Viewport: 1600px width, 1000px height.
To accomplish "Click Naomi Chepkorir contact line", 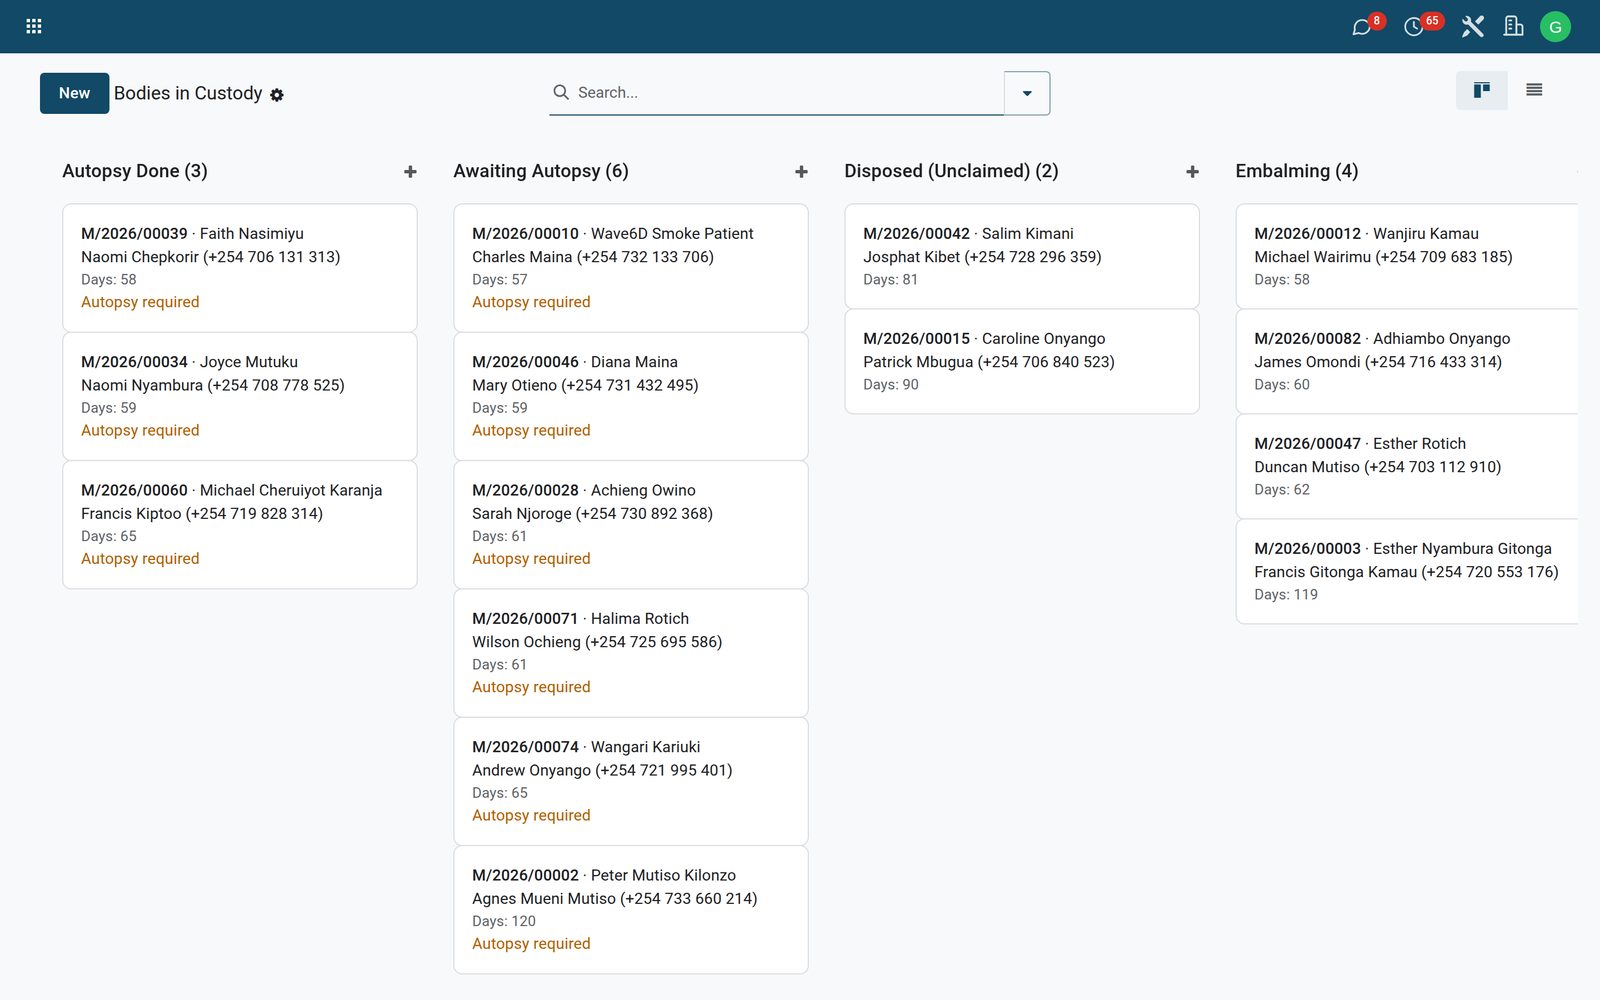I will pyautogui.click(x=211, y=257).
